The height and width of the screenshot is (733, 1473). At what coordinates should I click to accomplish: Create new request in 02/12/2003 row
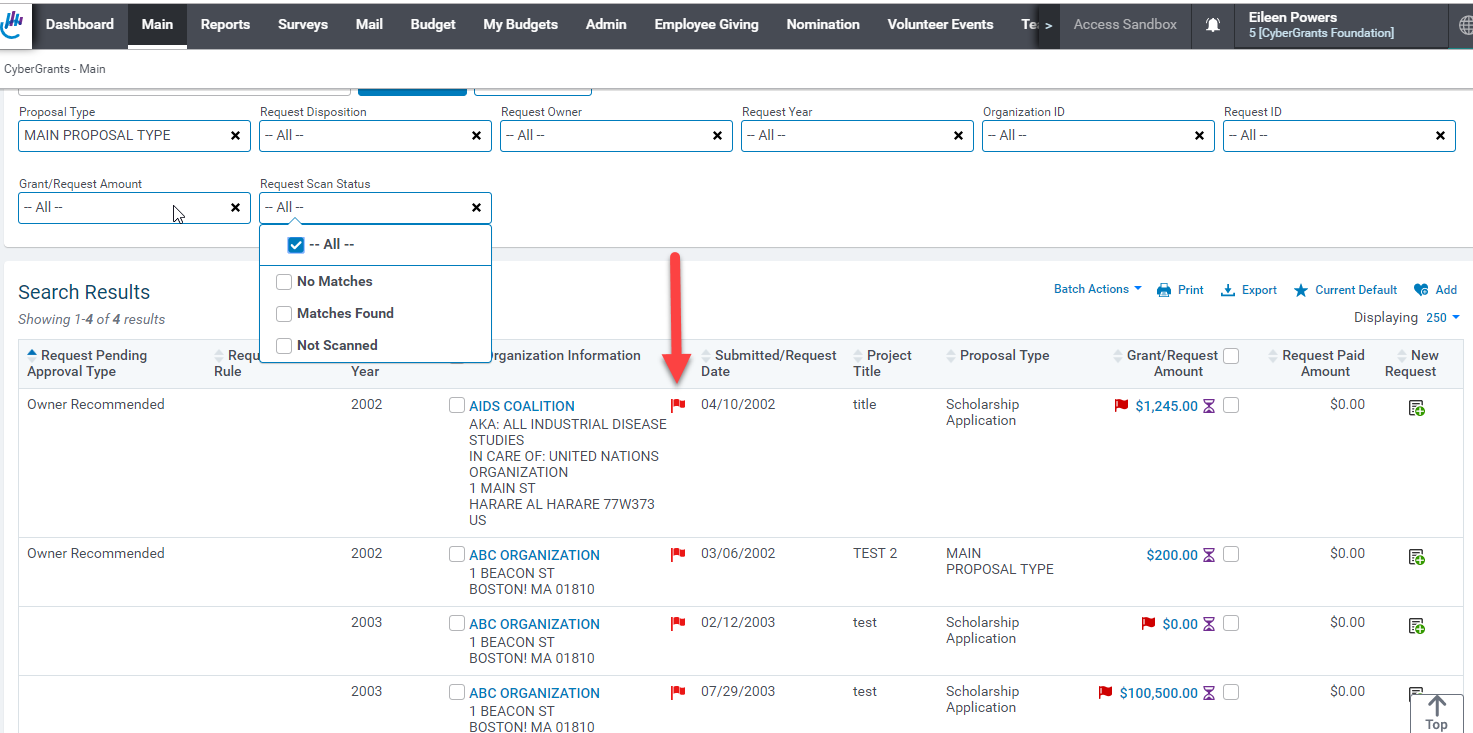pyautogui.click(x=1416, y=626)
